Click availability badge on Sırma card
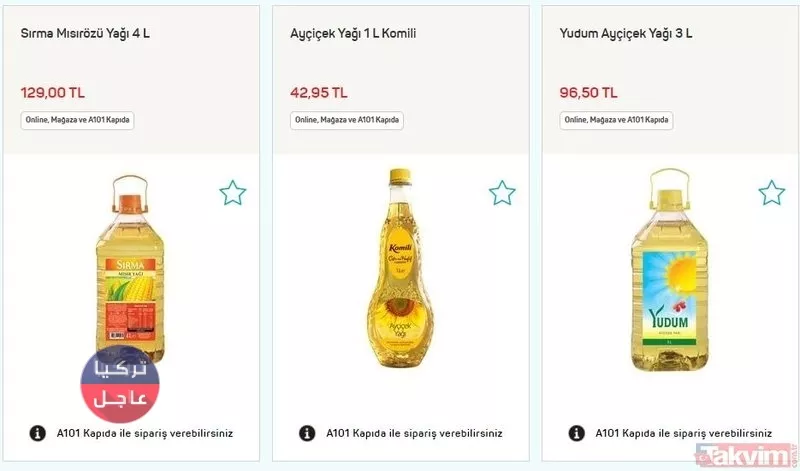Viewport: 800px width, 471px height. click(x=77, y=120)
